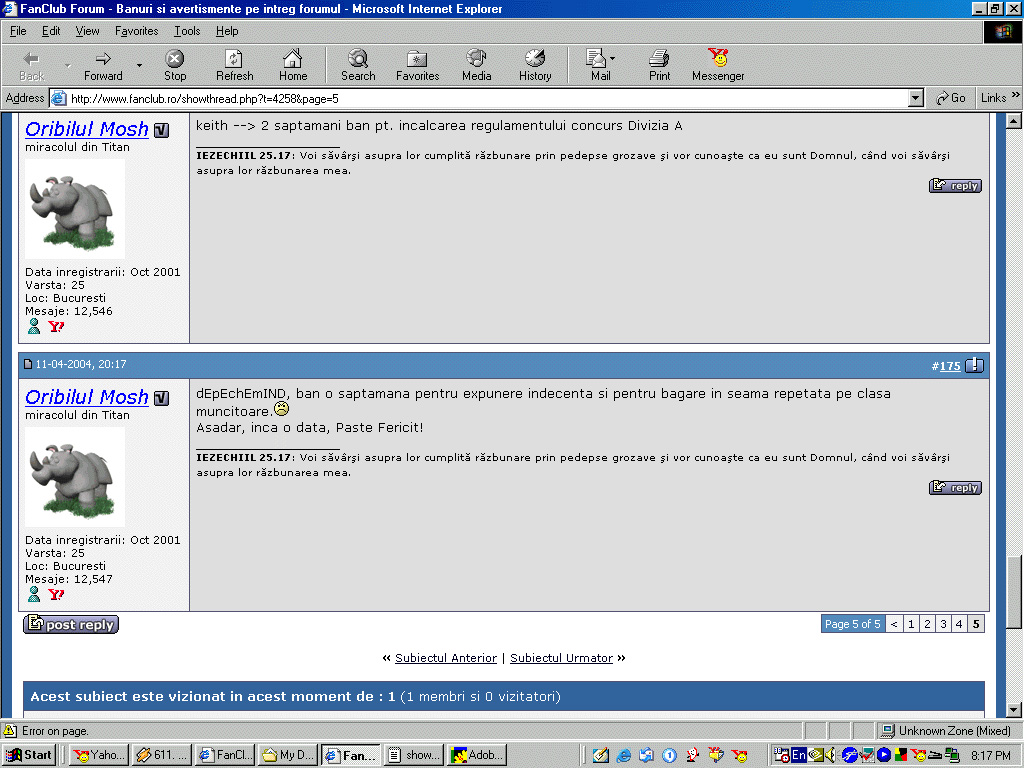Open the Tools menu
This screenshot has height=768, width=1024.
click(x=187, y=31)
